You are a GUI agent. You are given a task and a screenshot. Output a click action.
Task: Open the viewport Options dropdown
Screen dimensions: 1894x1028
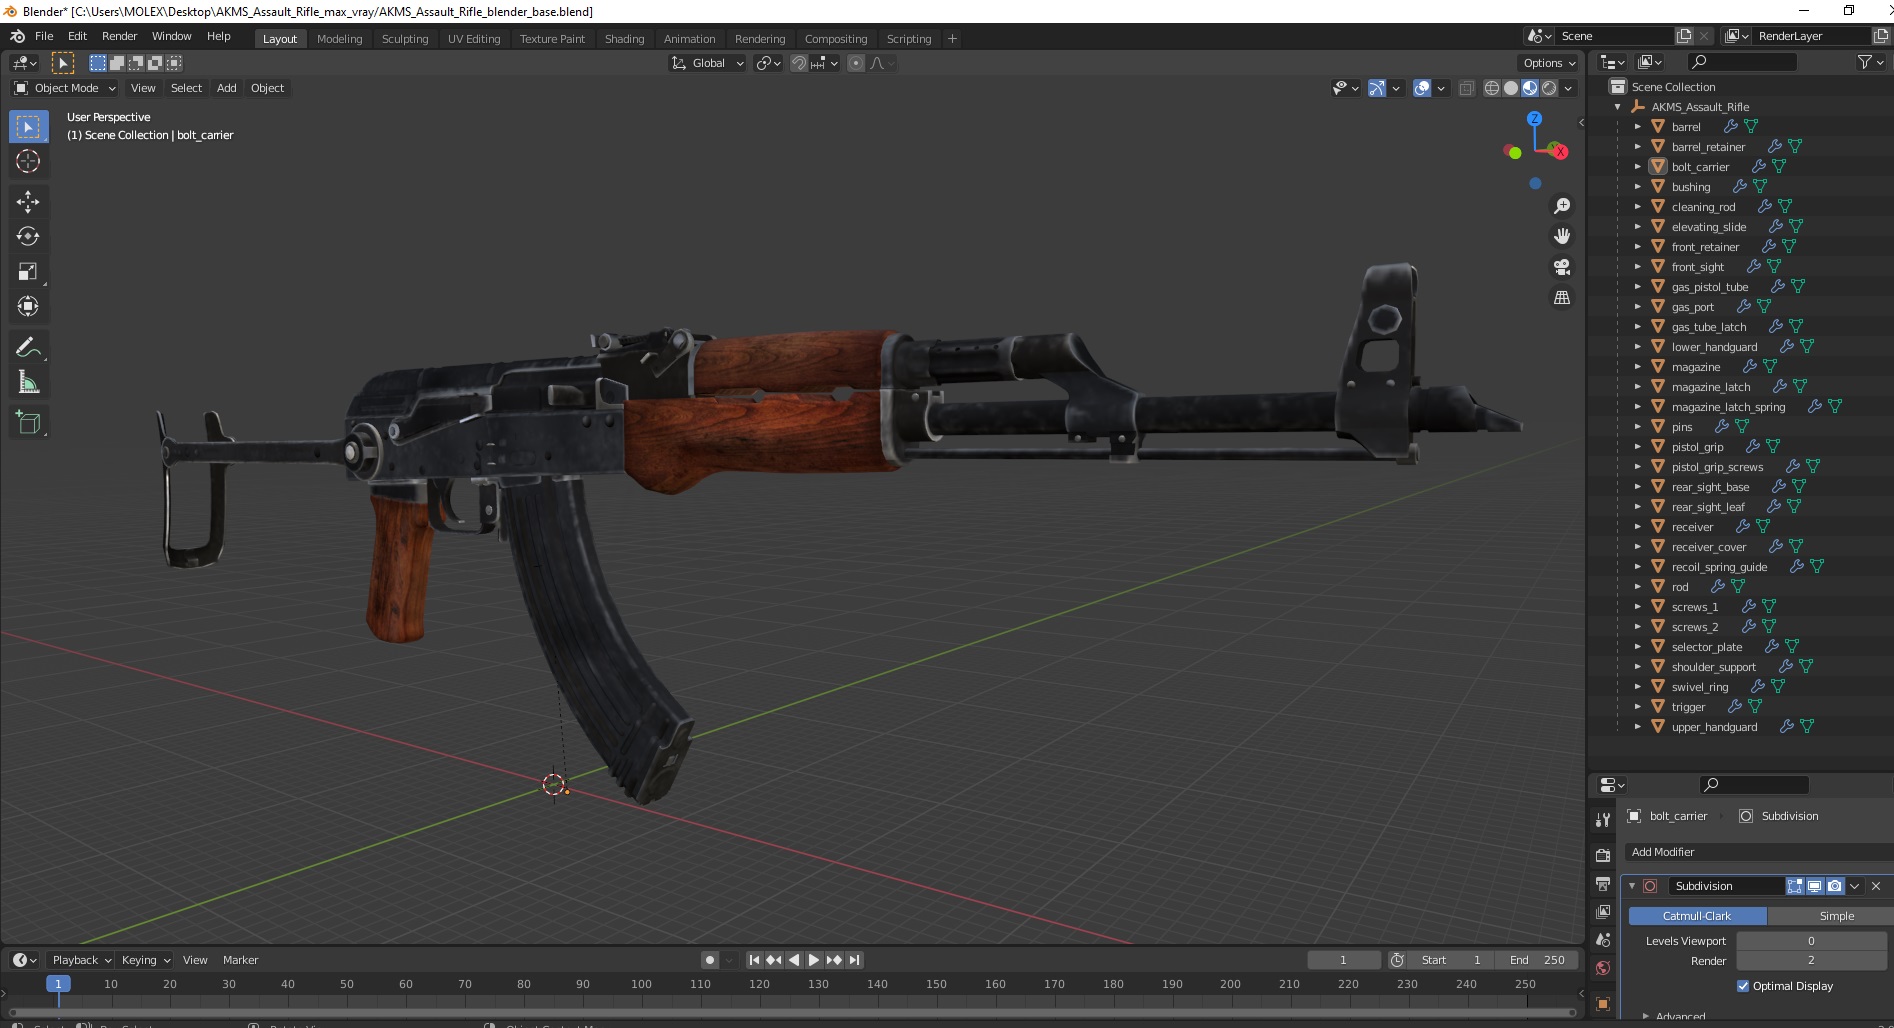coord(1549,63)
